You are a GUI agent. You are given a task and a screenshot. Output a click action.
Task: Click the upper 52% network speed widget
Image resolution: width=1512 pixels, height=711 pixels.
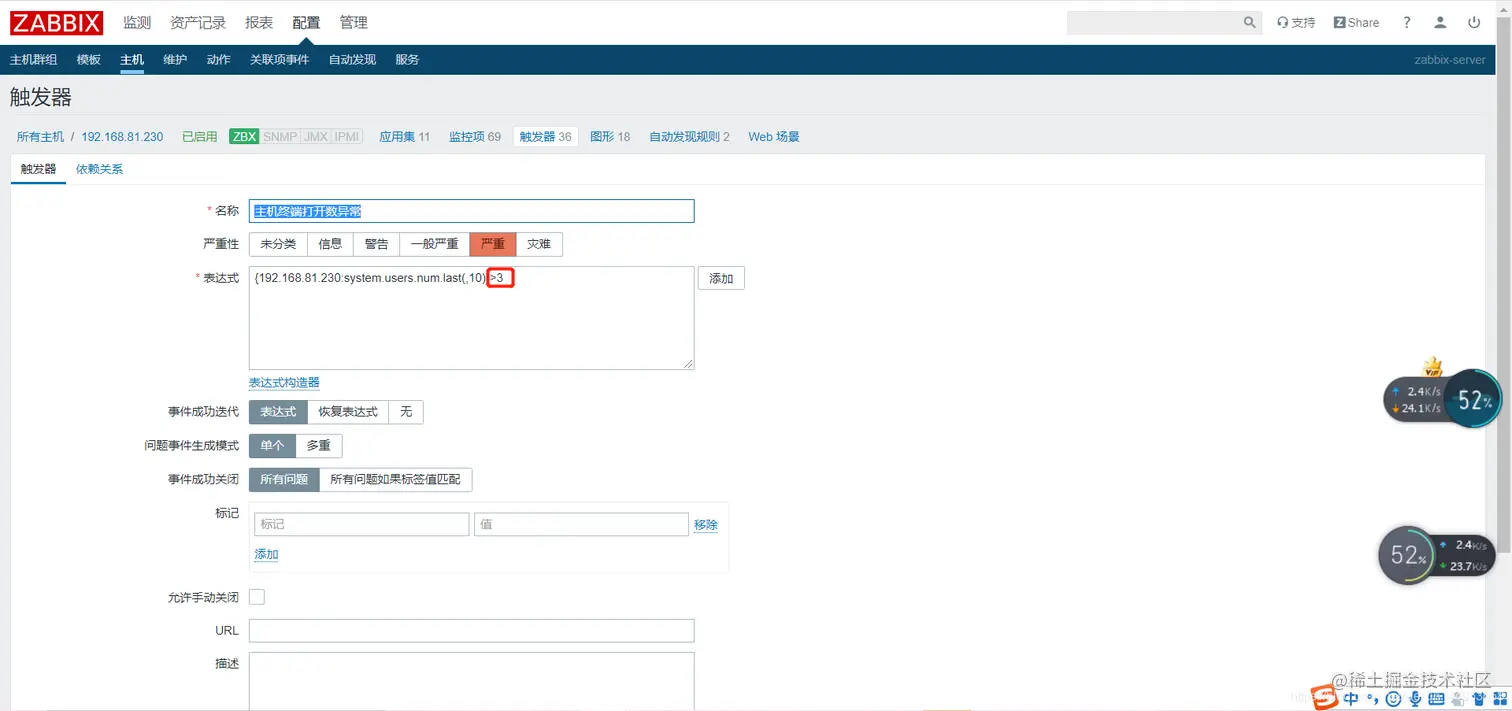pyautogui.click(x=1443, y=399)
